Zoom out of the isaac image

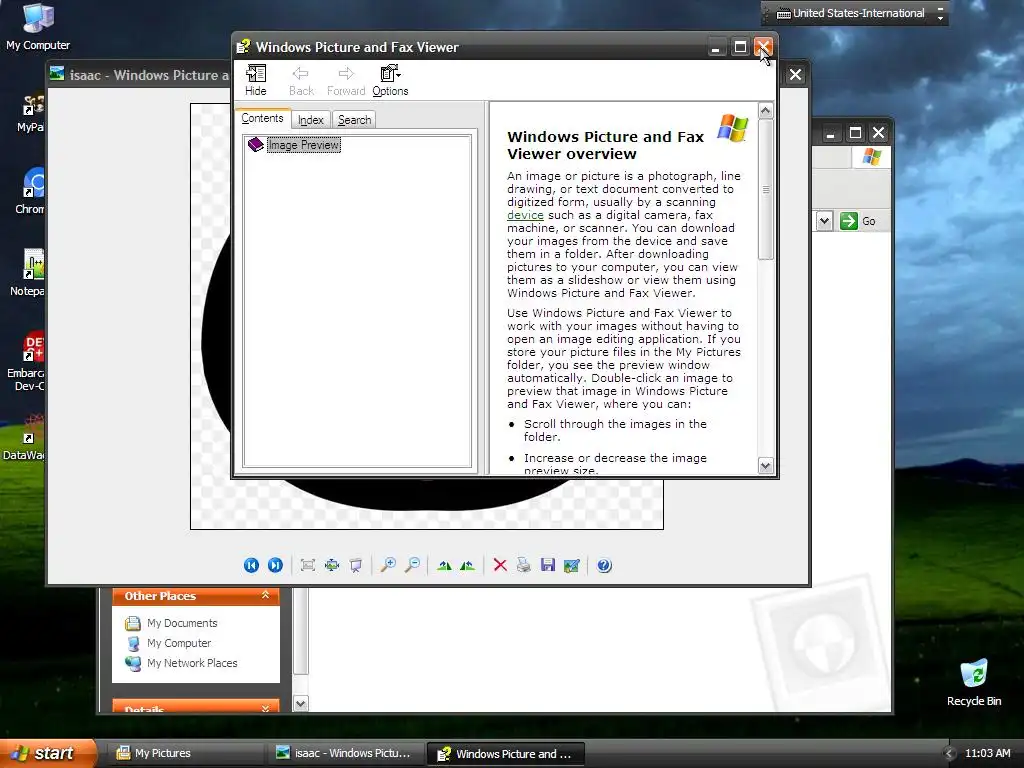(412, 566)
